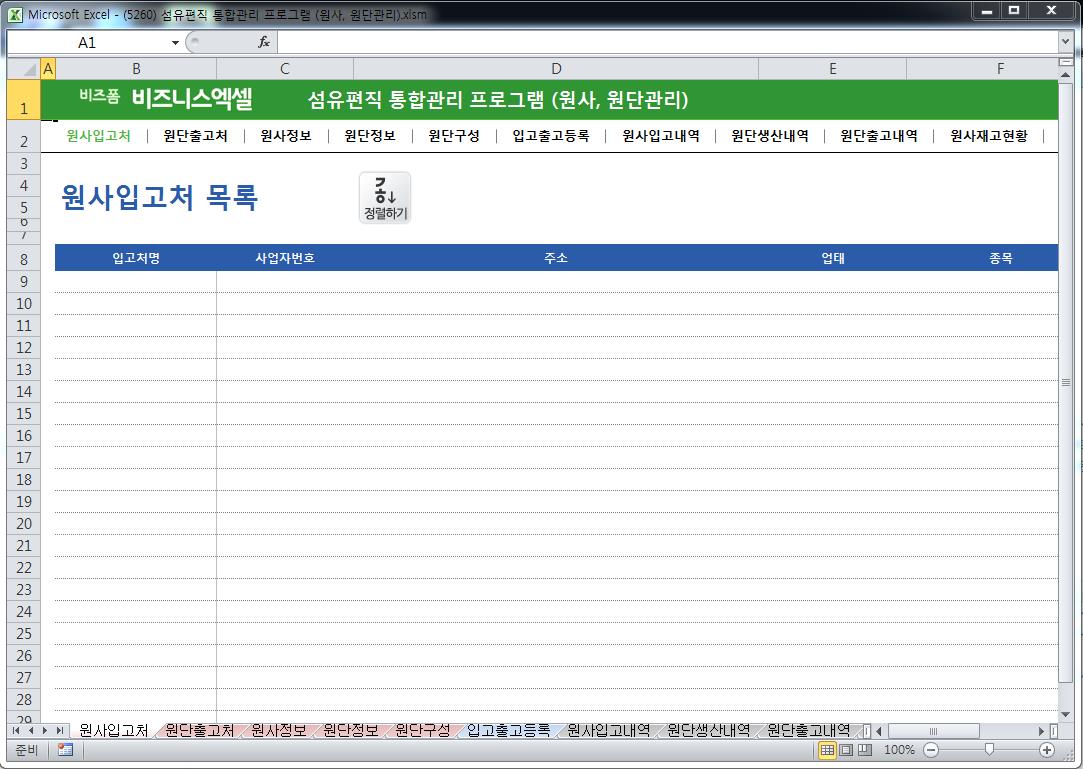Image resolution: width=1083 pixels, height=769 pixels.
Task: Switch to Page Layout view
Action: (x=846, y=750)
